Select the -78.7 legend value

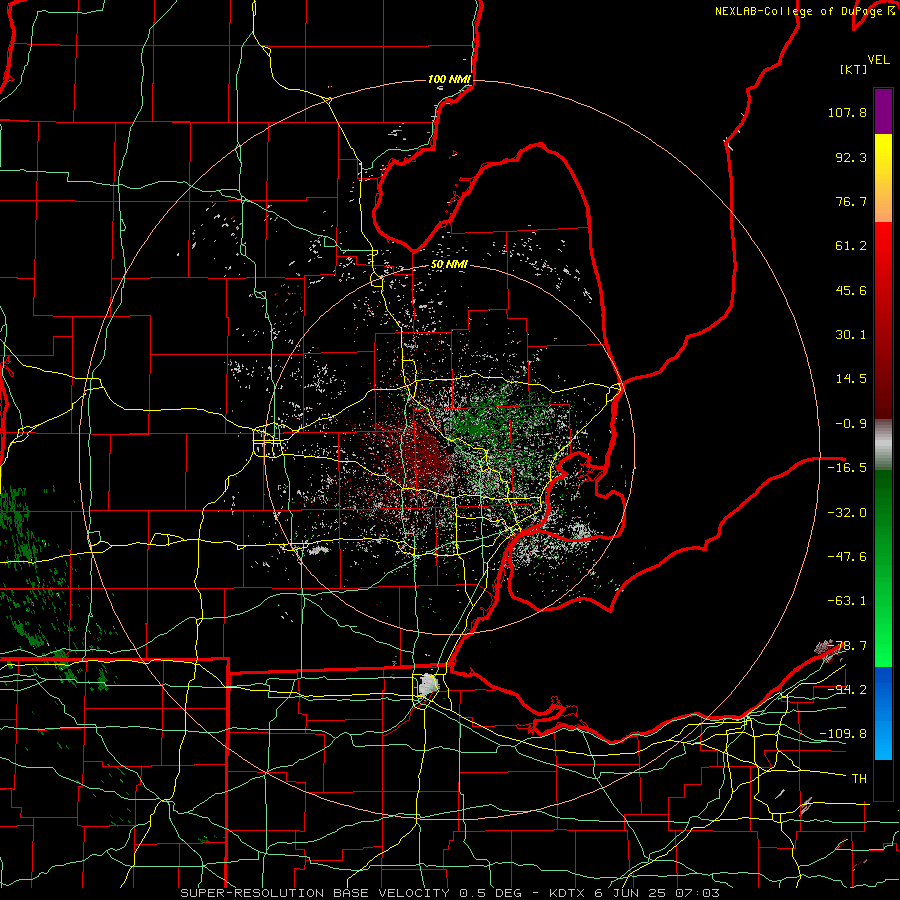pyautogui.click(x=847, y=646)
